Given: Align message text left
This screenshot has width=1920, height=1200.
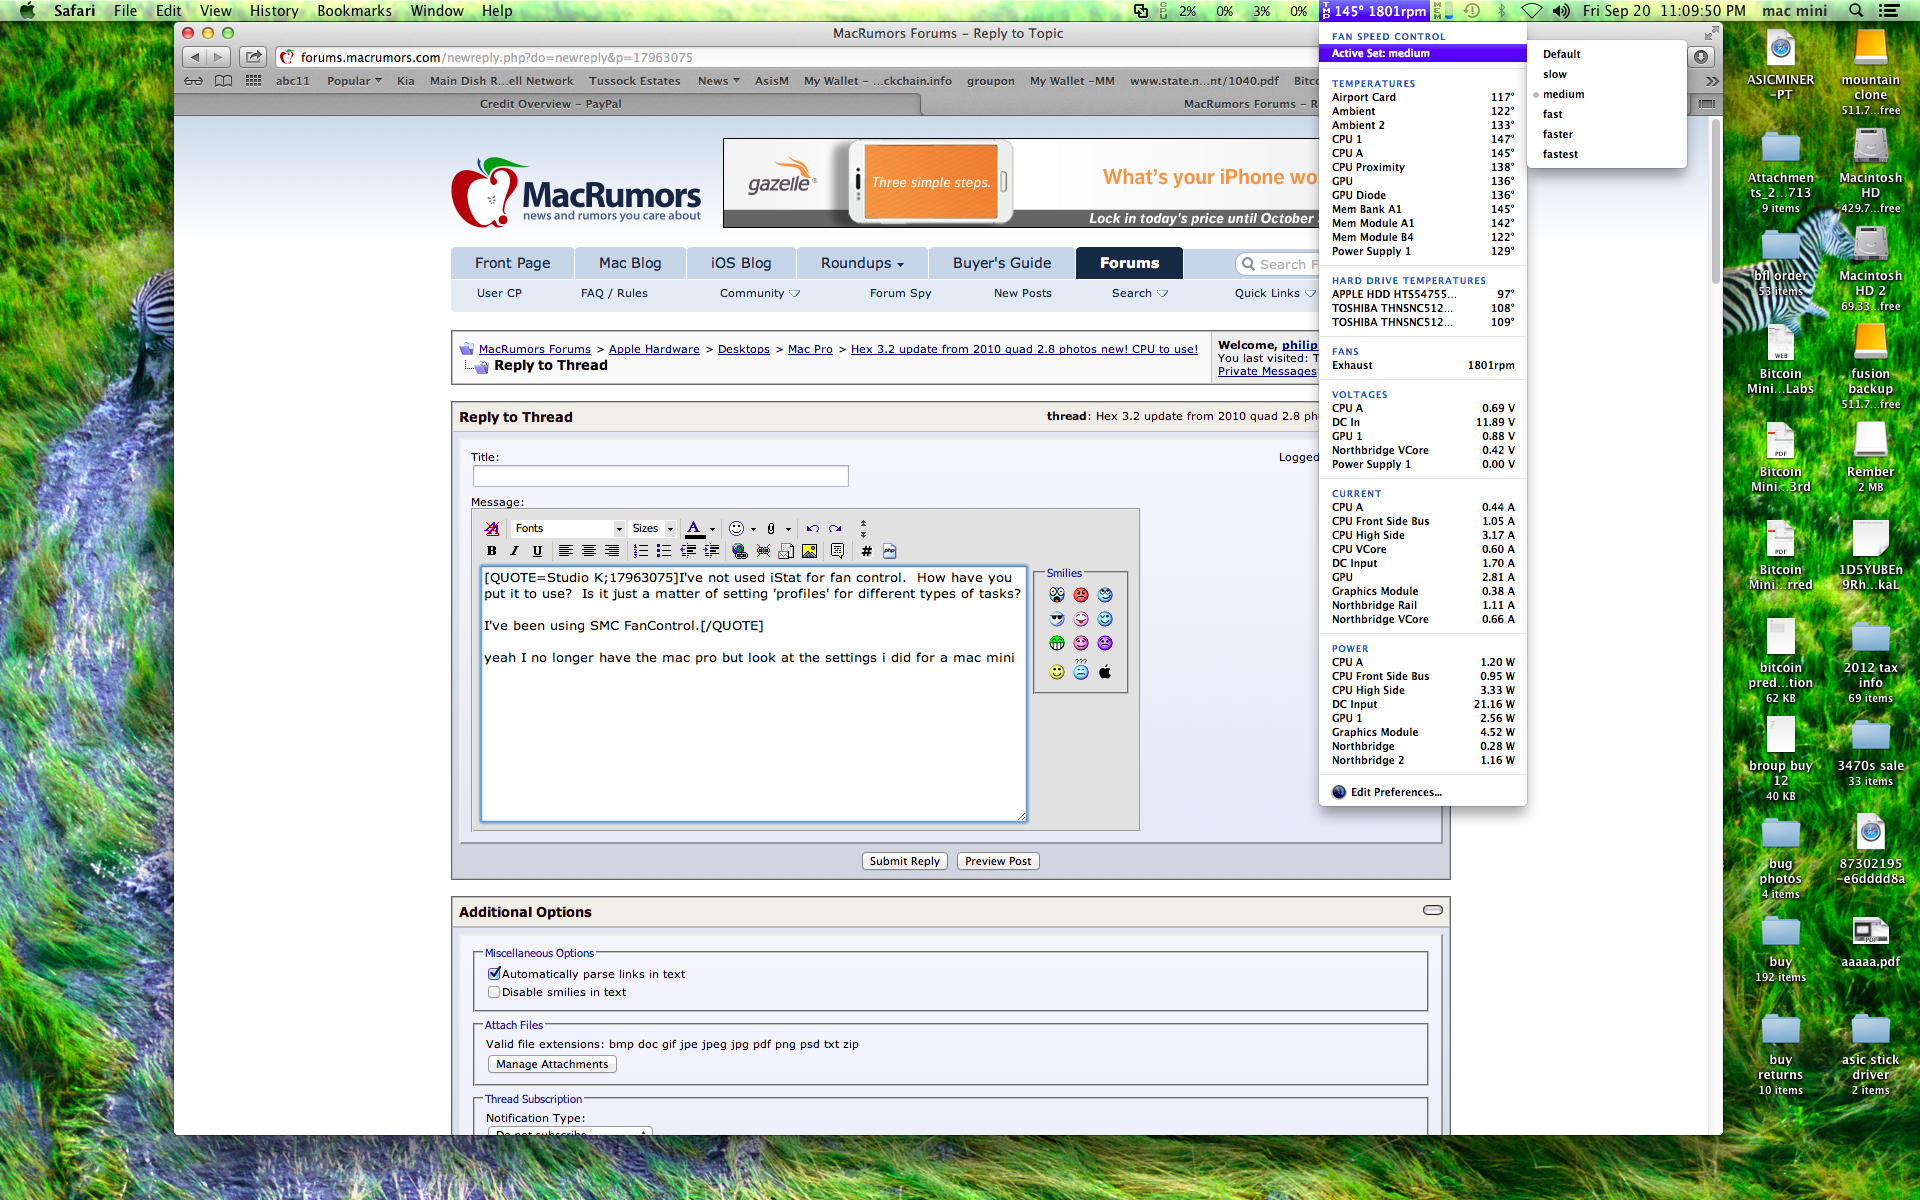Looking at the screenshot, I should (566, 551).
